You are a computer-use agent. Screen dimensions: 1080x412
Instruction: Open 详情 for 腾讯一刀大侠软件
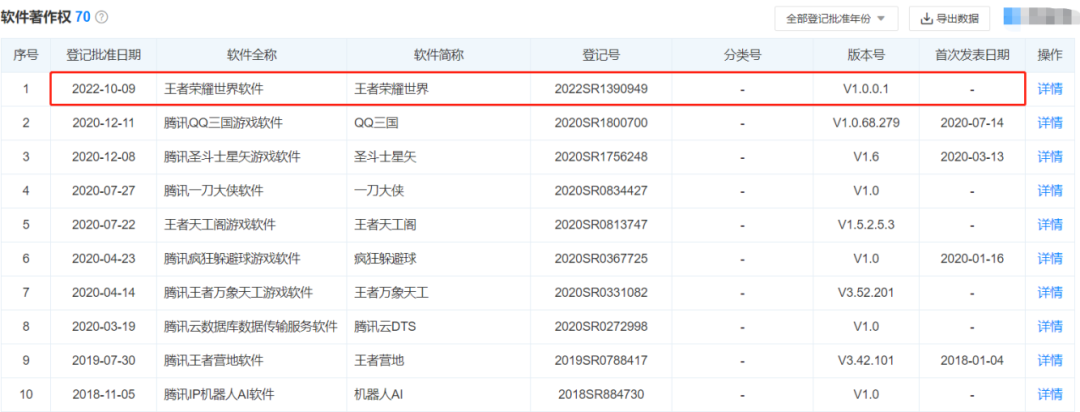(x=1050, y=190)
